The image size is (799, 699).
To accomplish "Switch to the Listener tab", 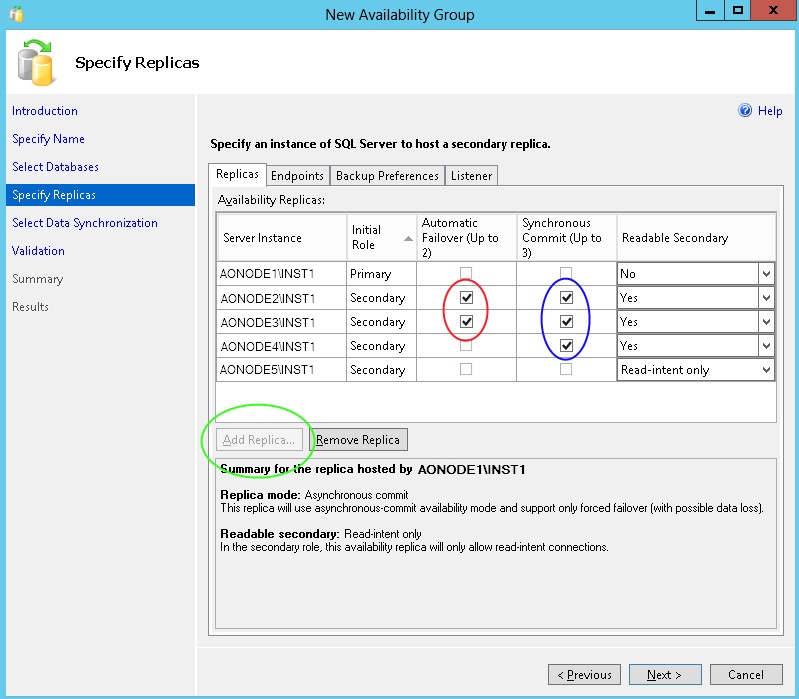I will tap(471, 176).
